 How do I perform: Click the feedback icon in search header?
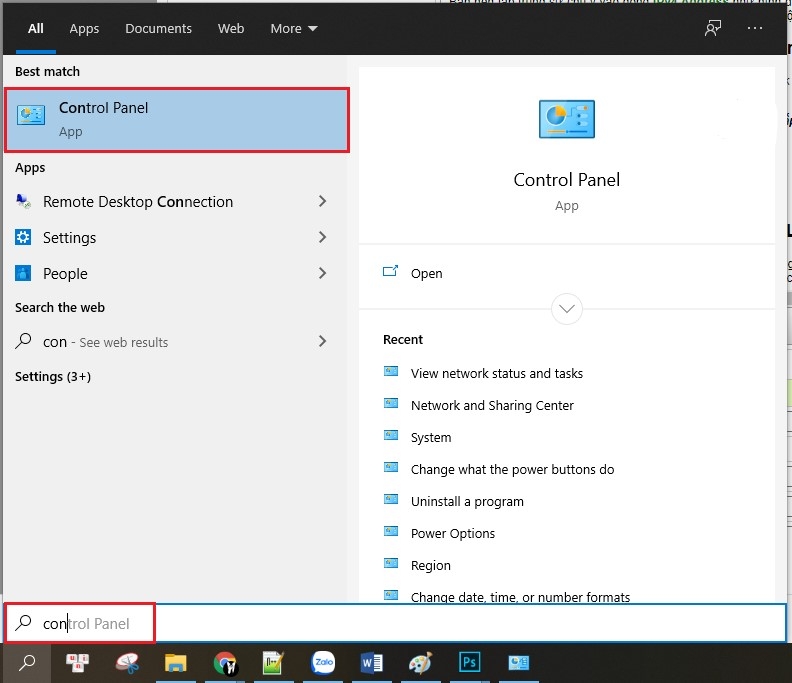pyautogui.click(x=712, y=28)
